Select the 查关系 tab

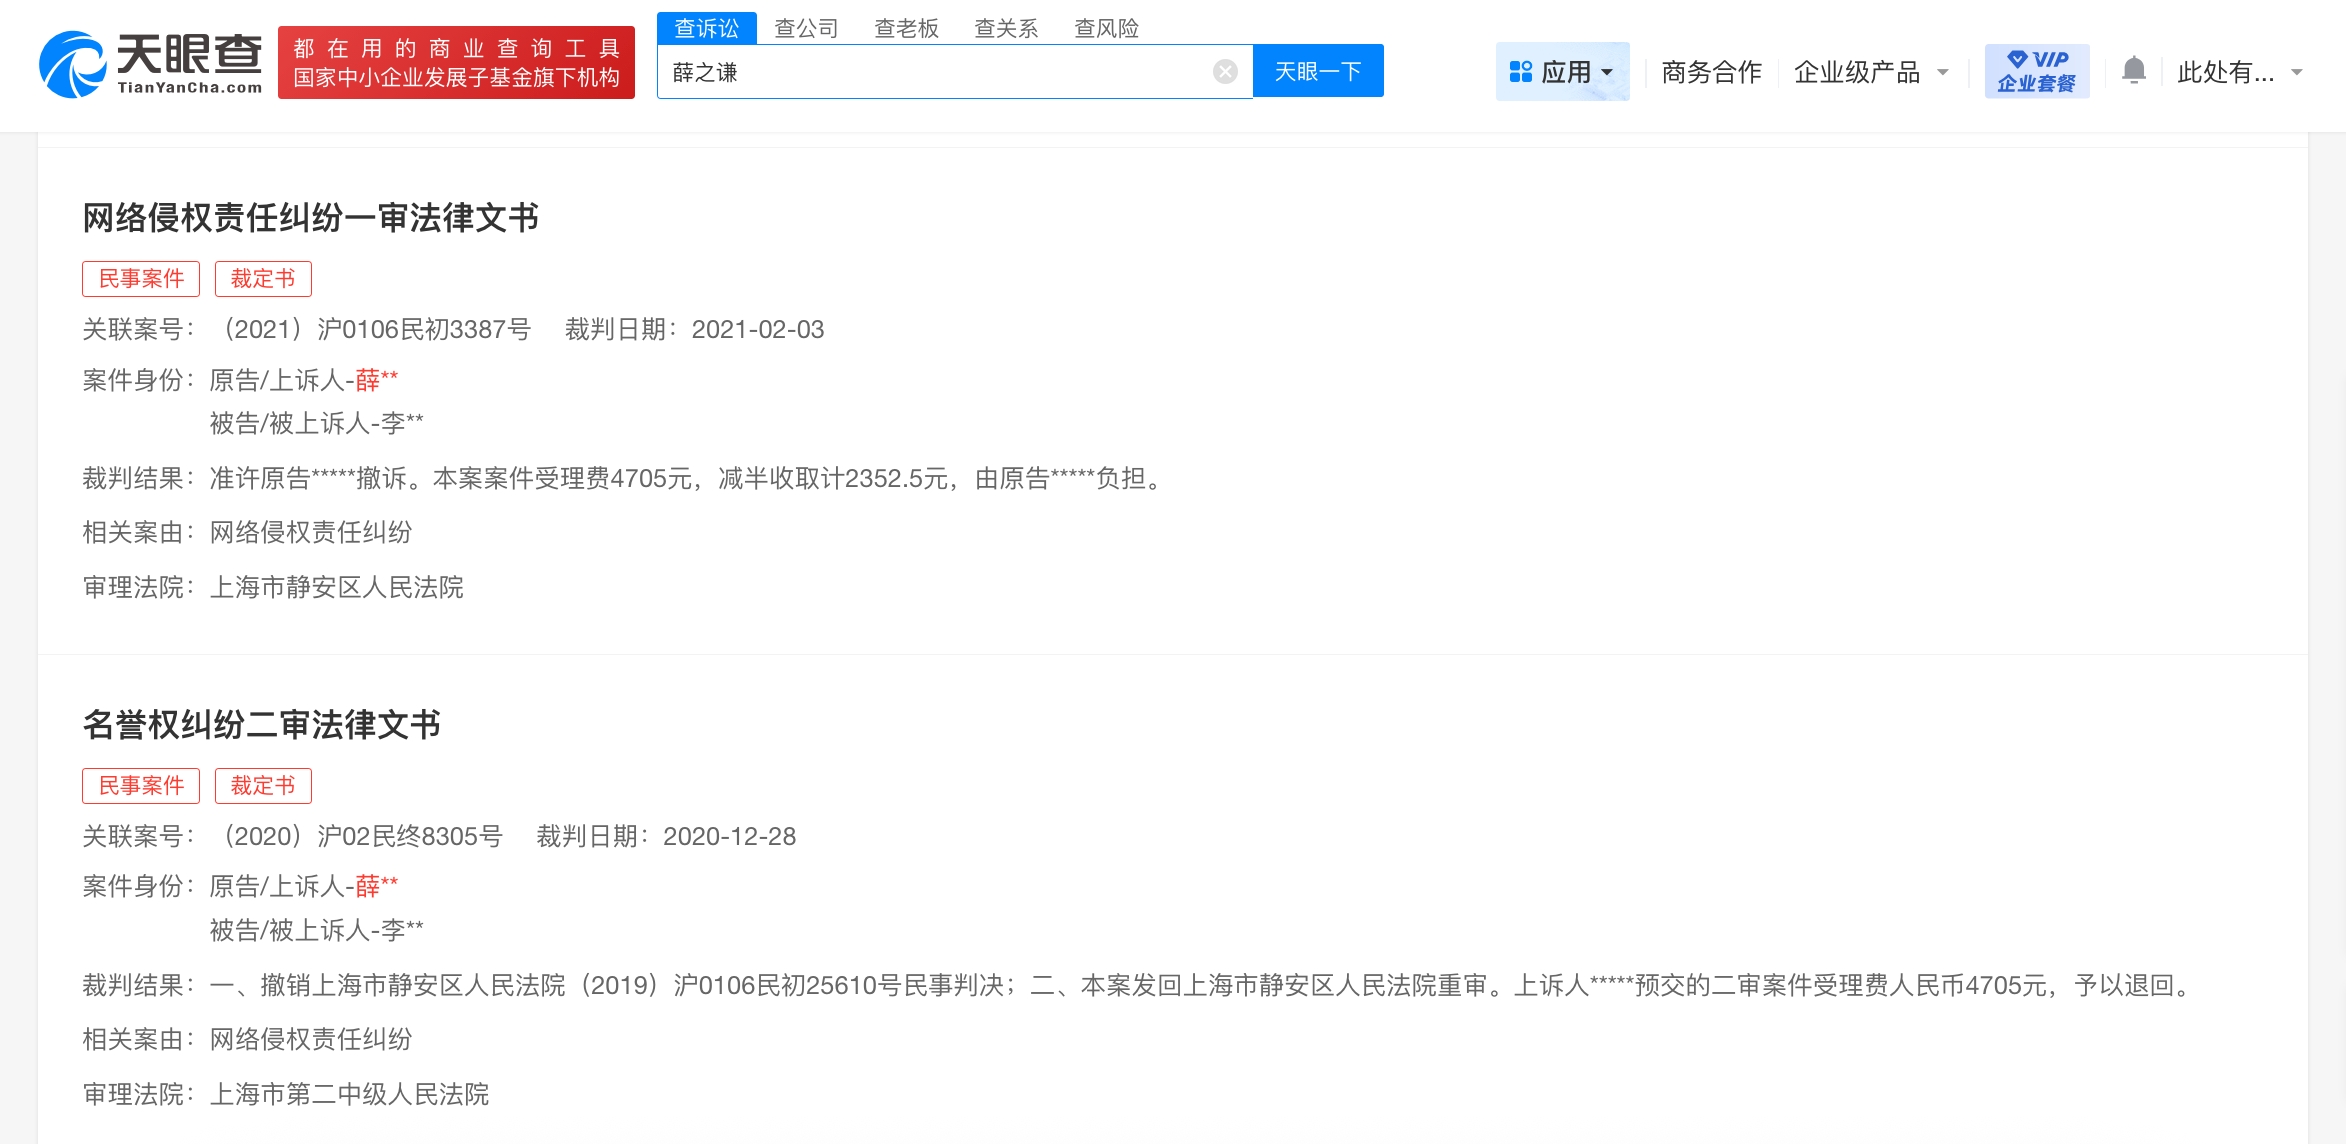pos(1006,27)
